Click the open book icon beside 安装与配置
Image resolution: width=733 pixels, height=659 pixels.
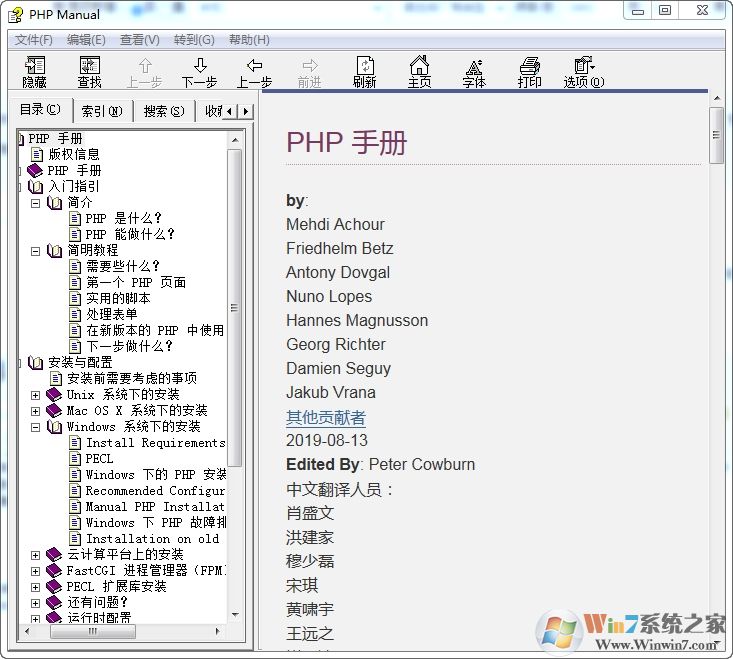click(35, 363)
